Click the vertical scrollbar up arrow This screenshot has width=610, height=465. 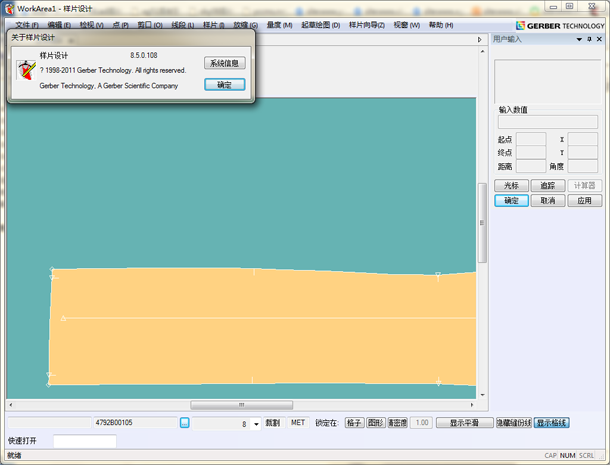point(482,51)
